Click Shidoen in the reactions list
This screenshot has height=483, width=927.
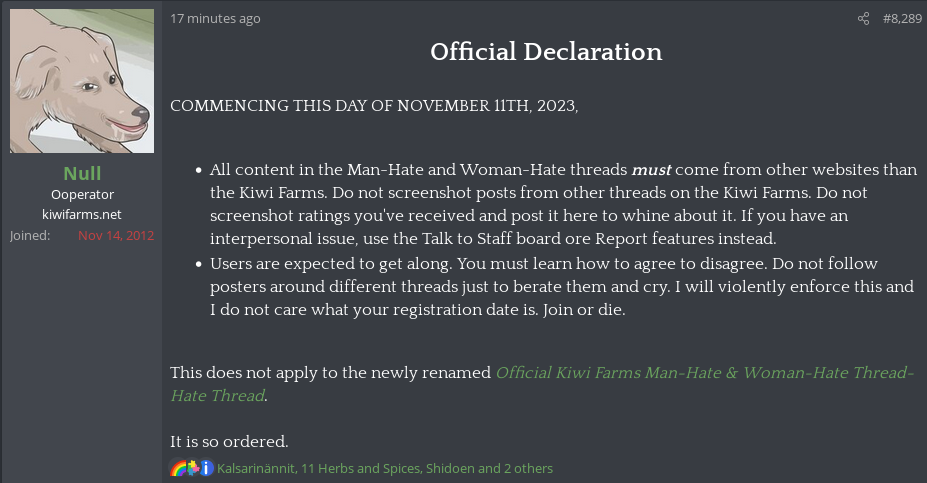click(450, 468)
